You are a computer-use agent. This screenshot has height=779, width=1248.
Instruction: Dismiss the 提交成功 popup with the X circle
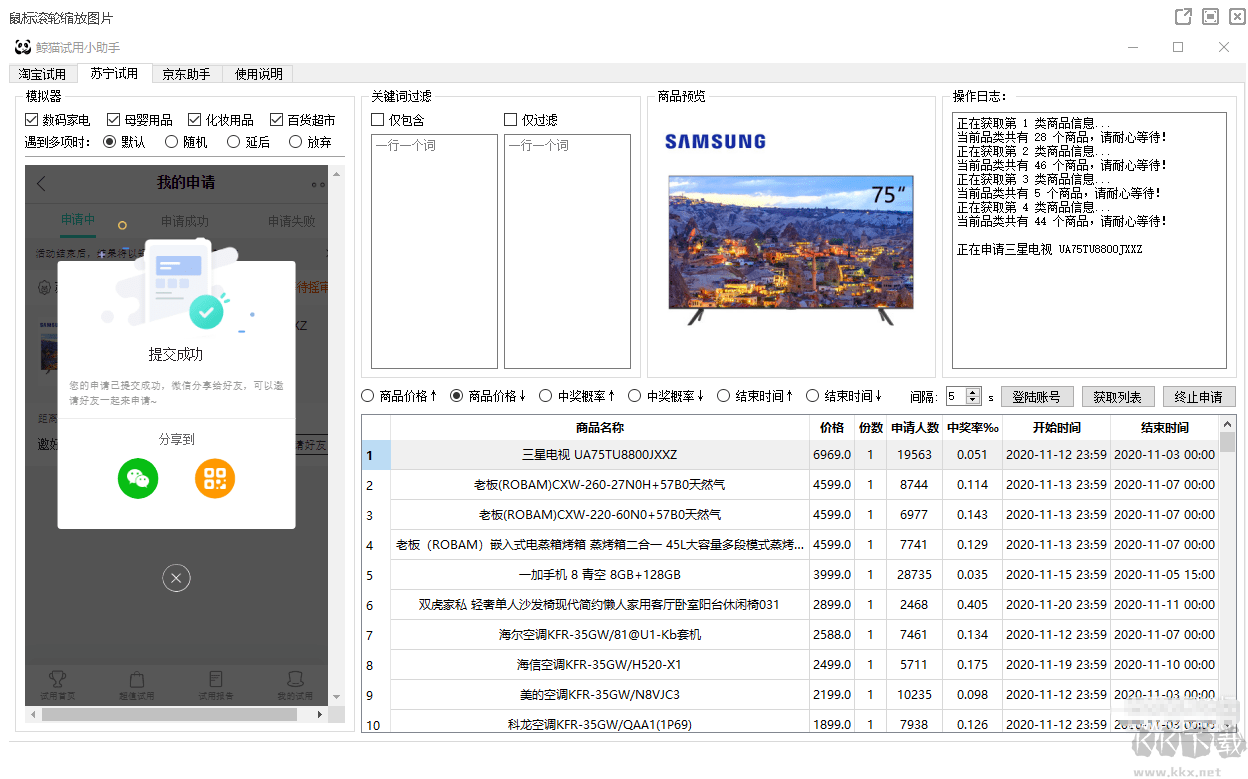176,577
